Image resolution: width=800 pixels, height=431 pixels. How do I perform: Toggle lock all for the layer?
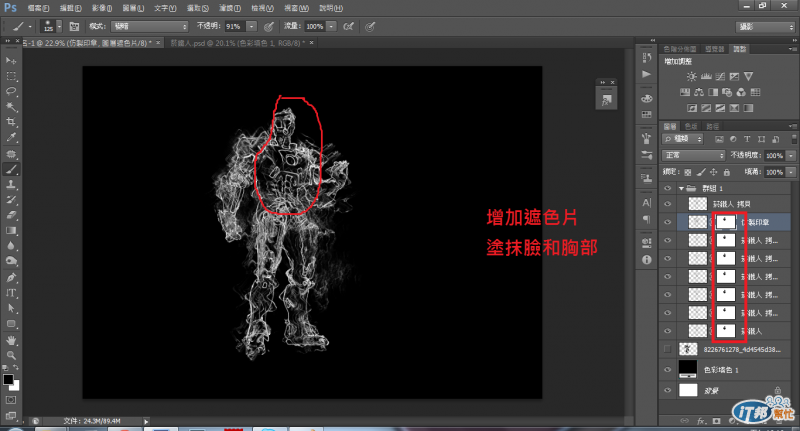point(727,172)
